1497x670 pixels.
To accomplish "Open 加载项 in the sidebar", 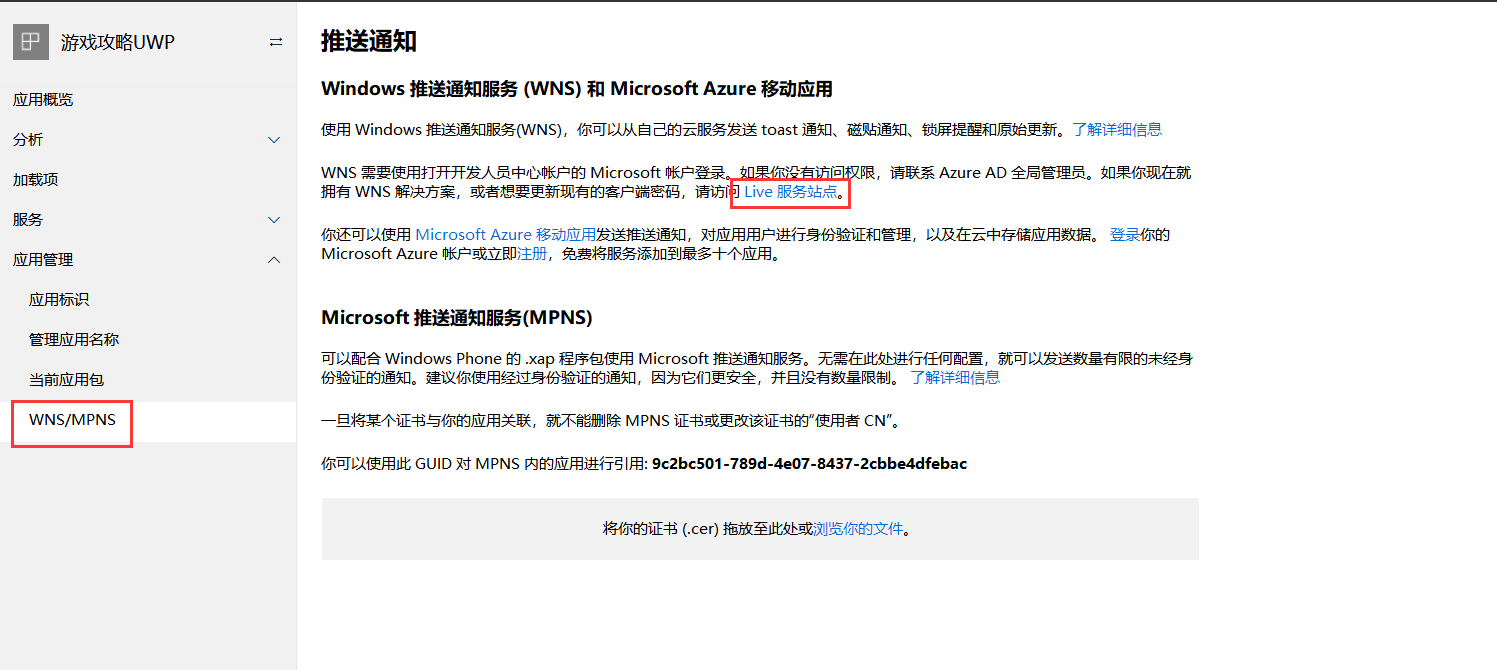I will click(36, 180).
